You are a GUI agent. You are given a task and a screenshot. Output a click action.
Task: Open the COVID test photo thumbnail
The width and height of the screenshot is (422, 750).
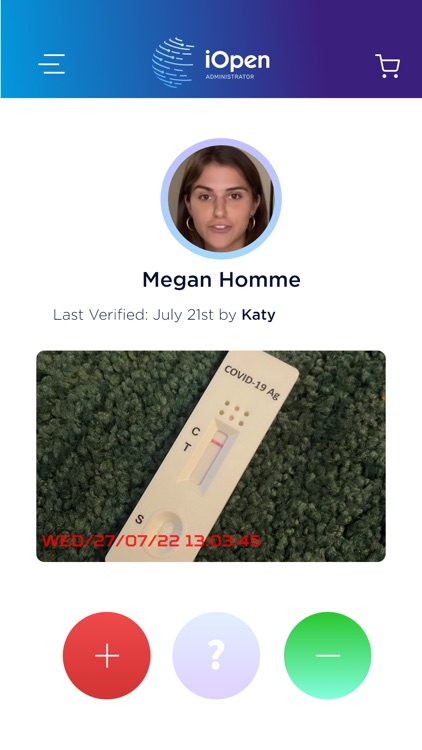pos(211,456)
